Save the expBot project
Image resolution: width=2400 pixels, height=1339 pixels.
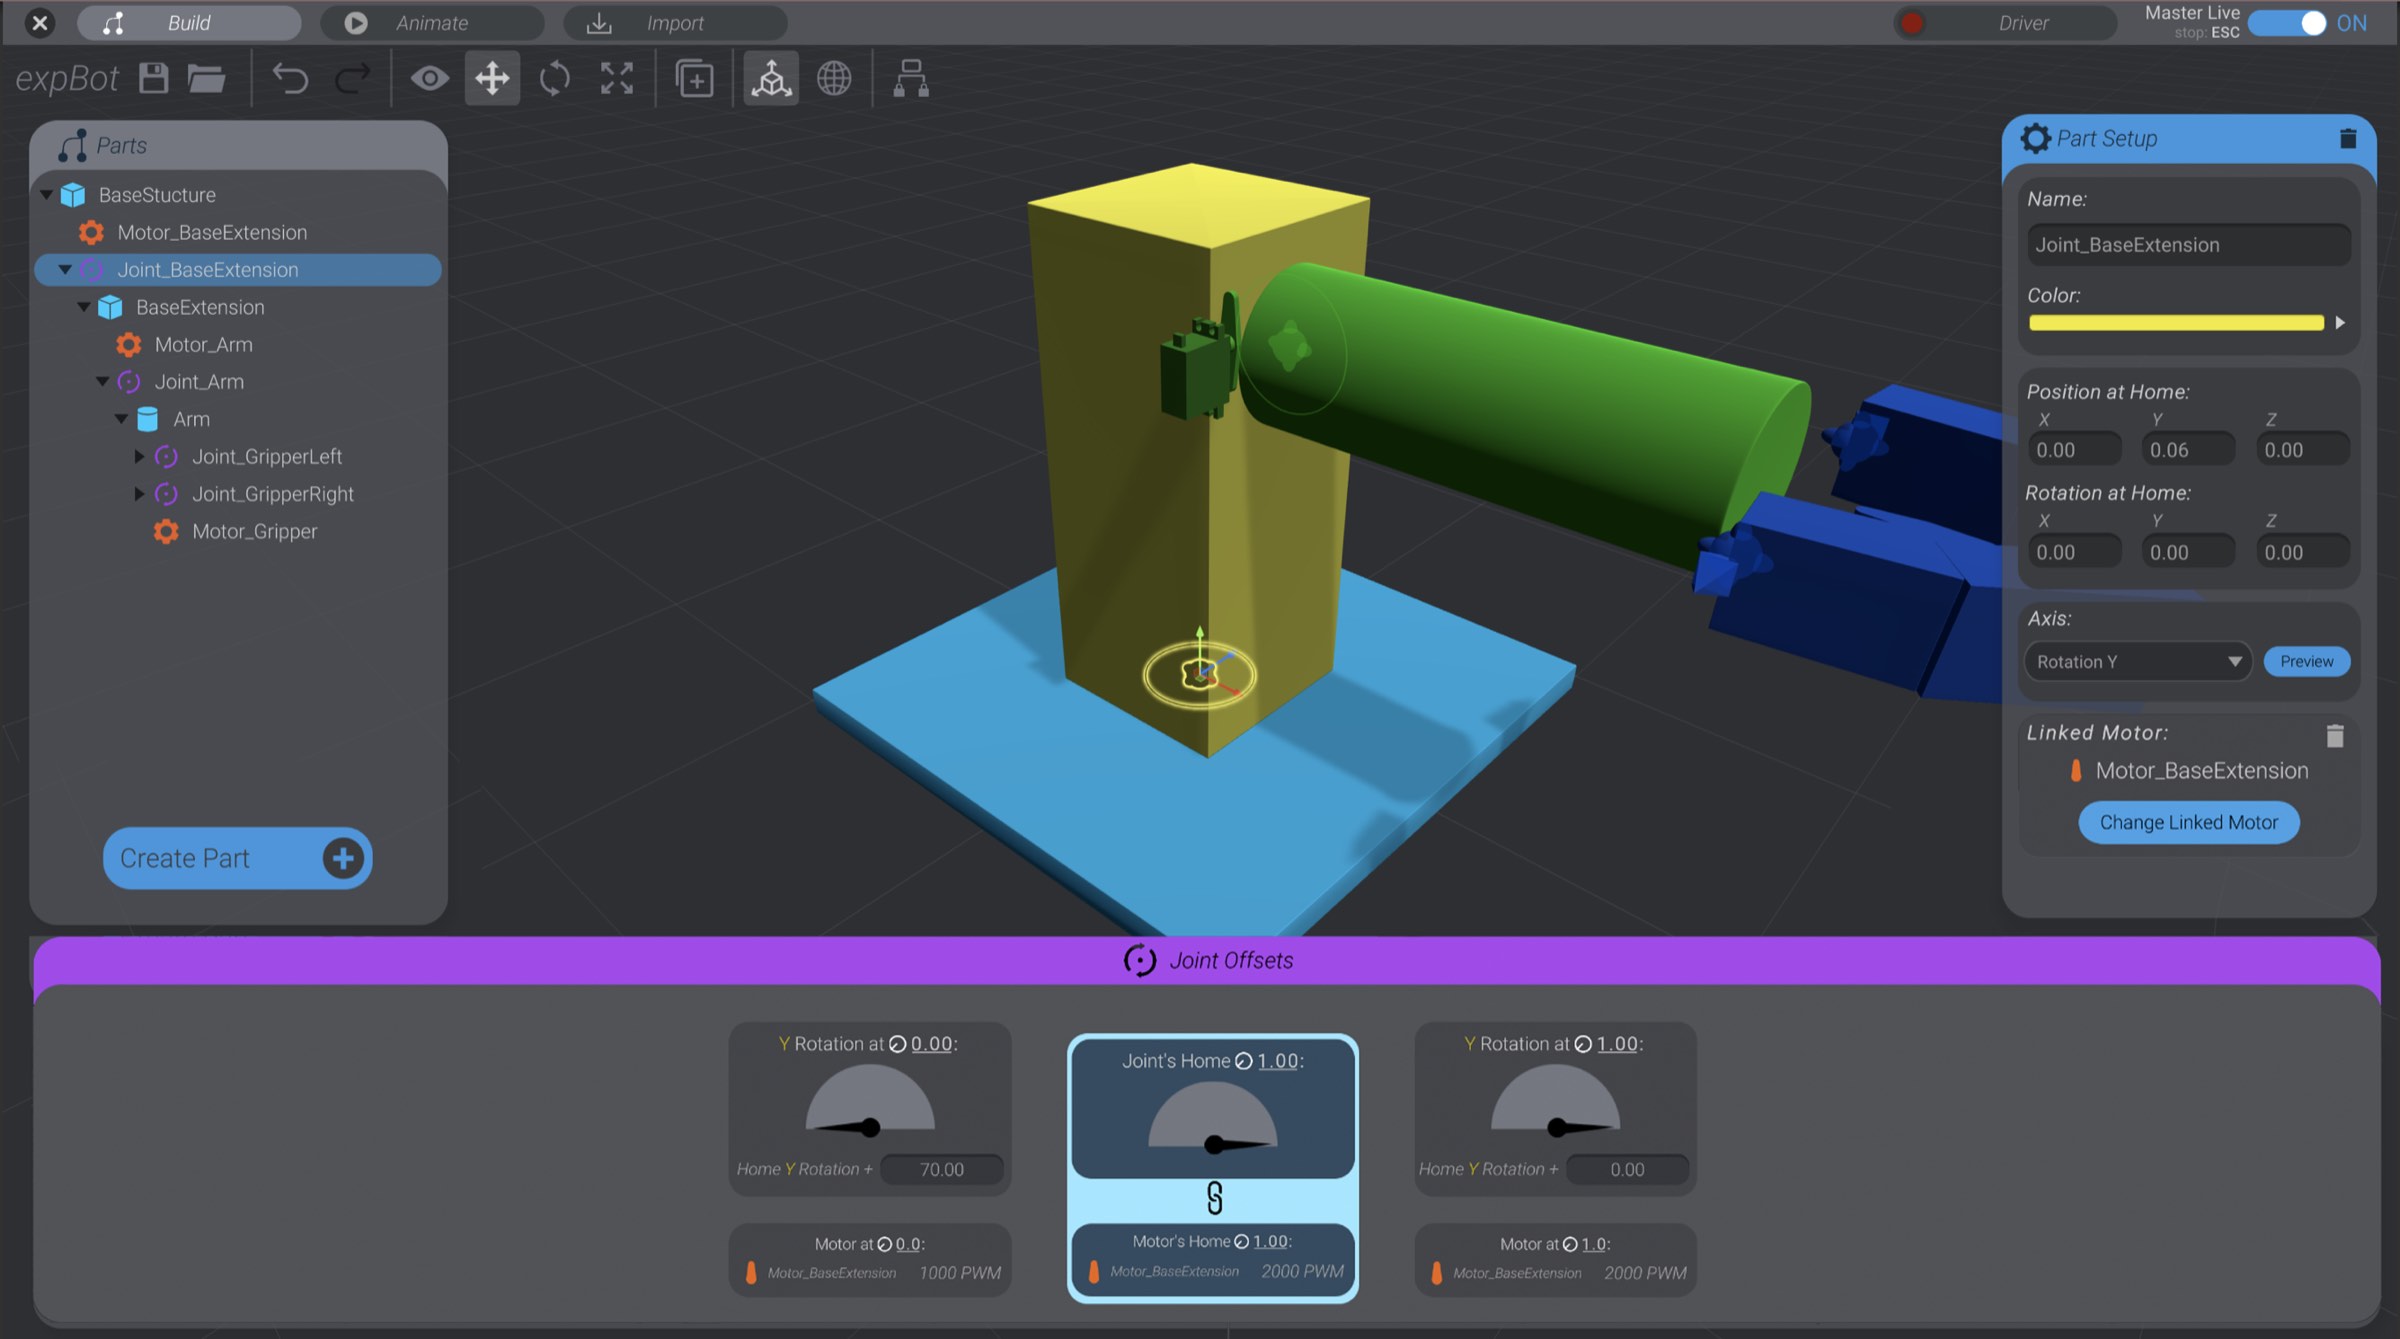click(152, 78)
